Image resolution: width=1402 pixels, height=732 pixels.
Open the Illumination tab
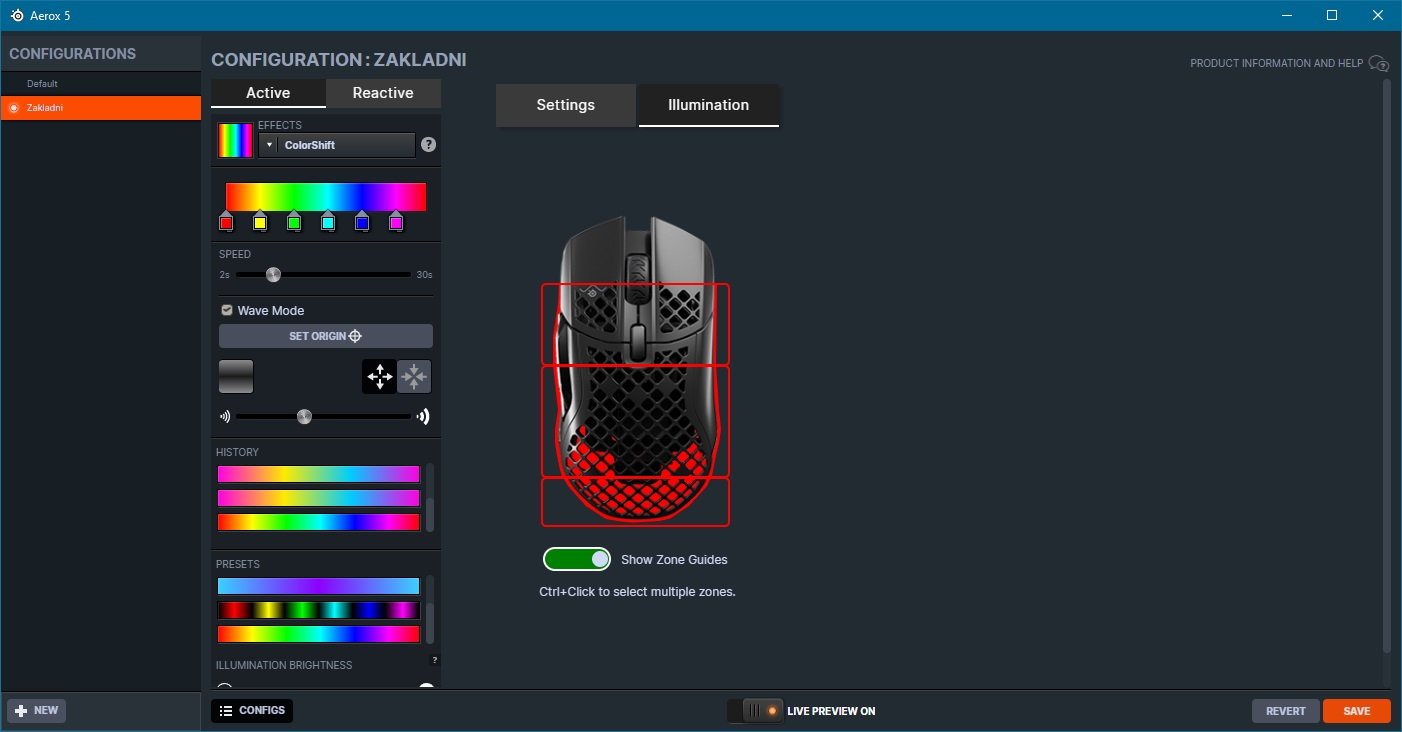point(709,105)
